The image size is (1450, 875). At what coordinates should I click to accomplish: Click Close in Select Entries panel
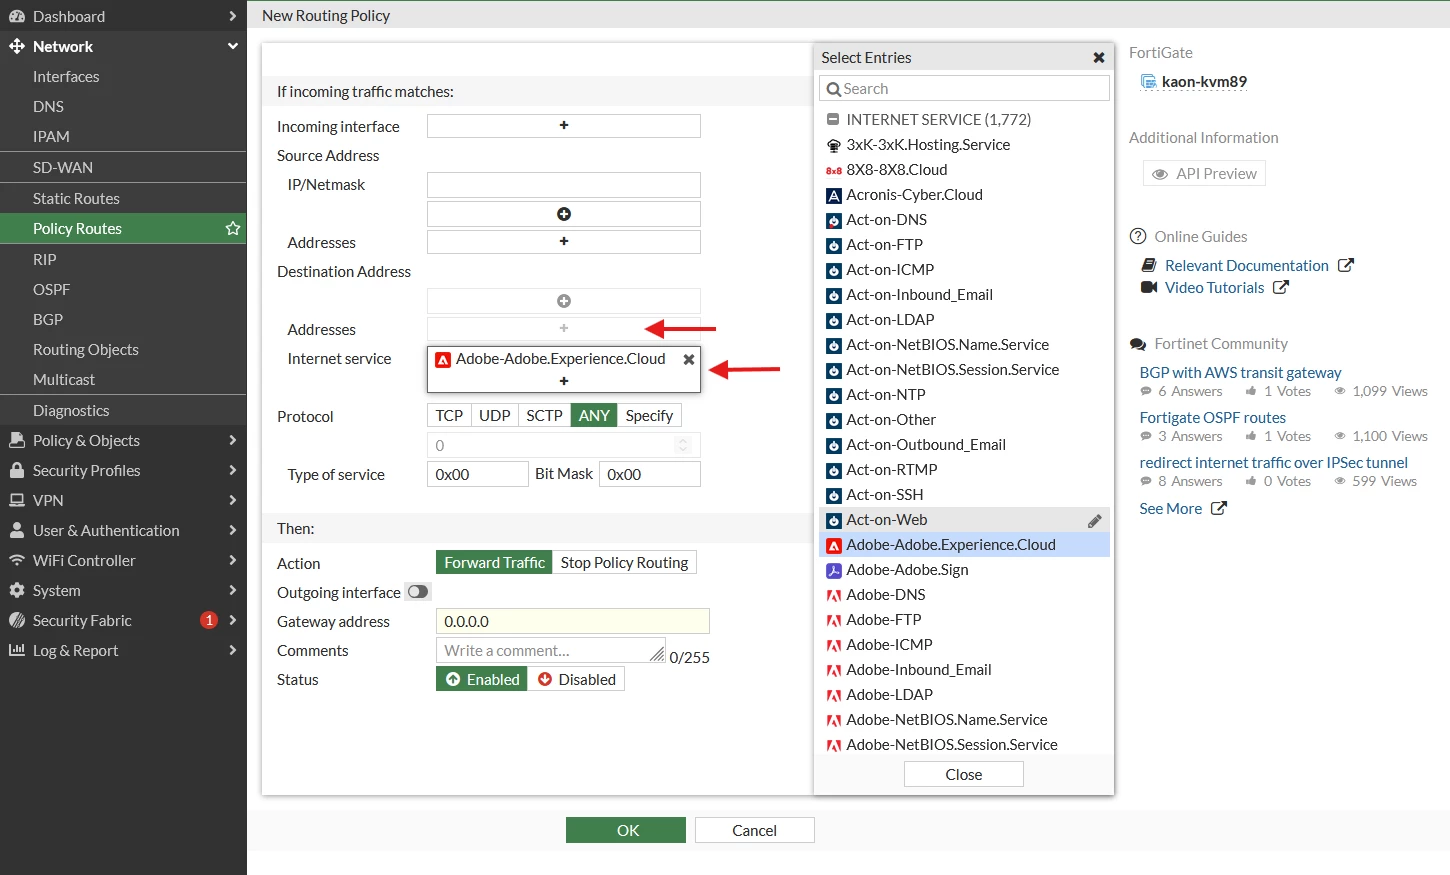point(964,774)
